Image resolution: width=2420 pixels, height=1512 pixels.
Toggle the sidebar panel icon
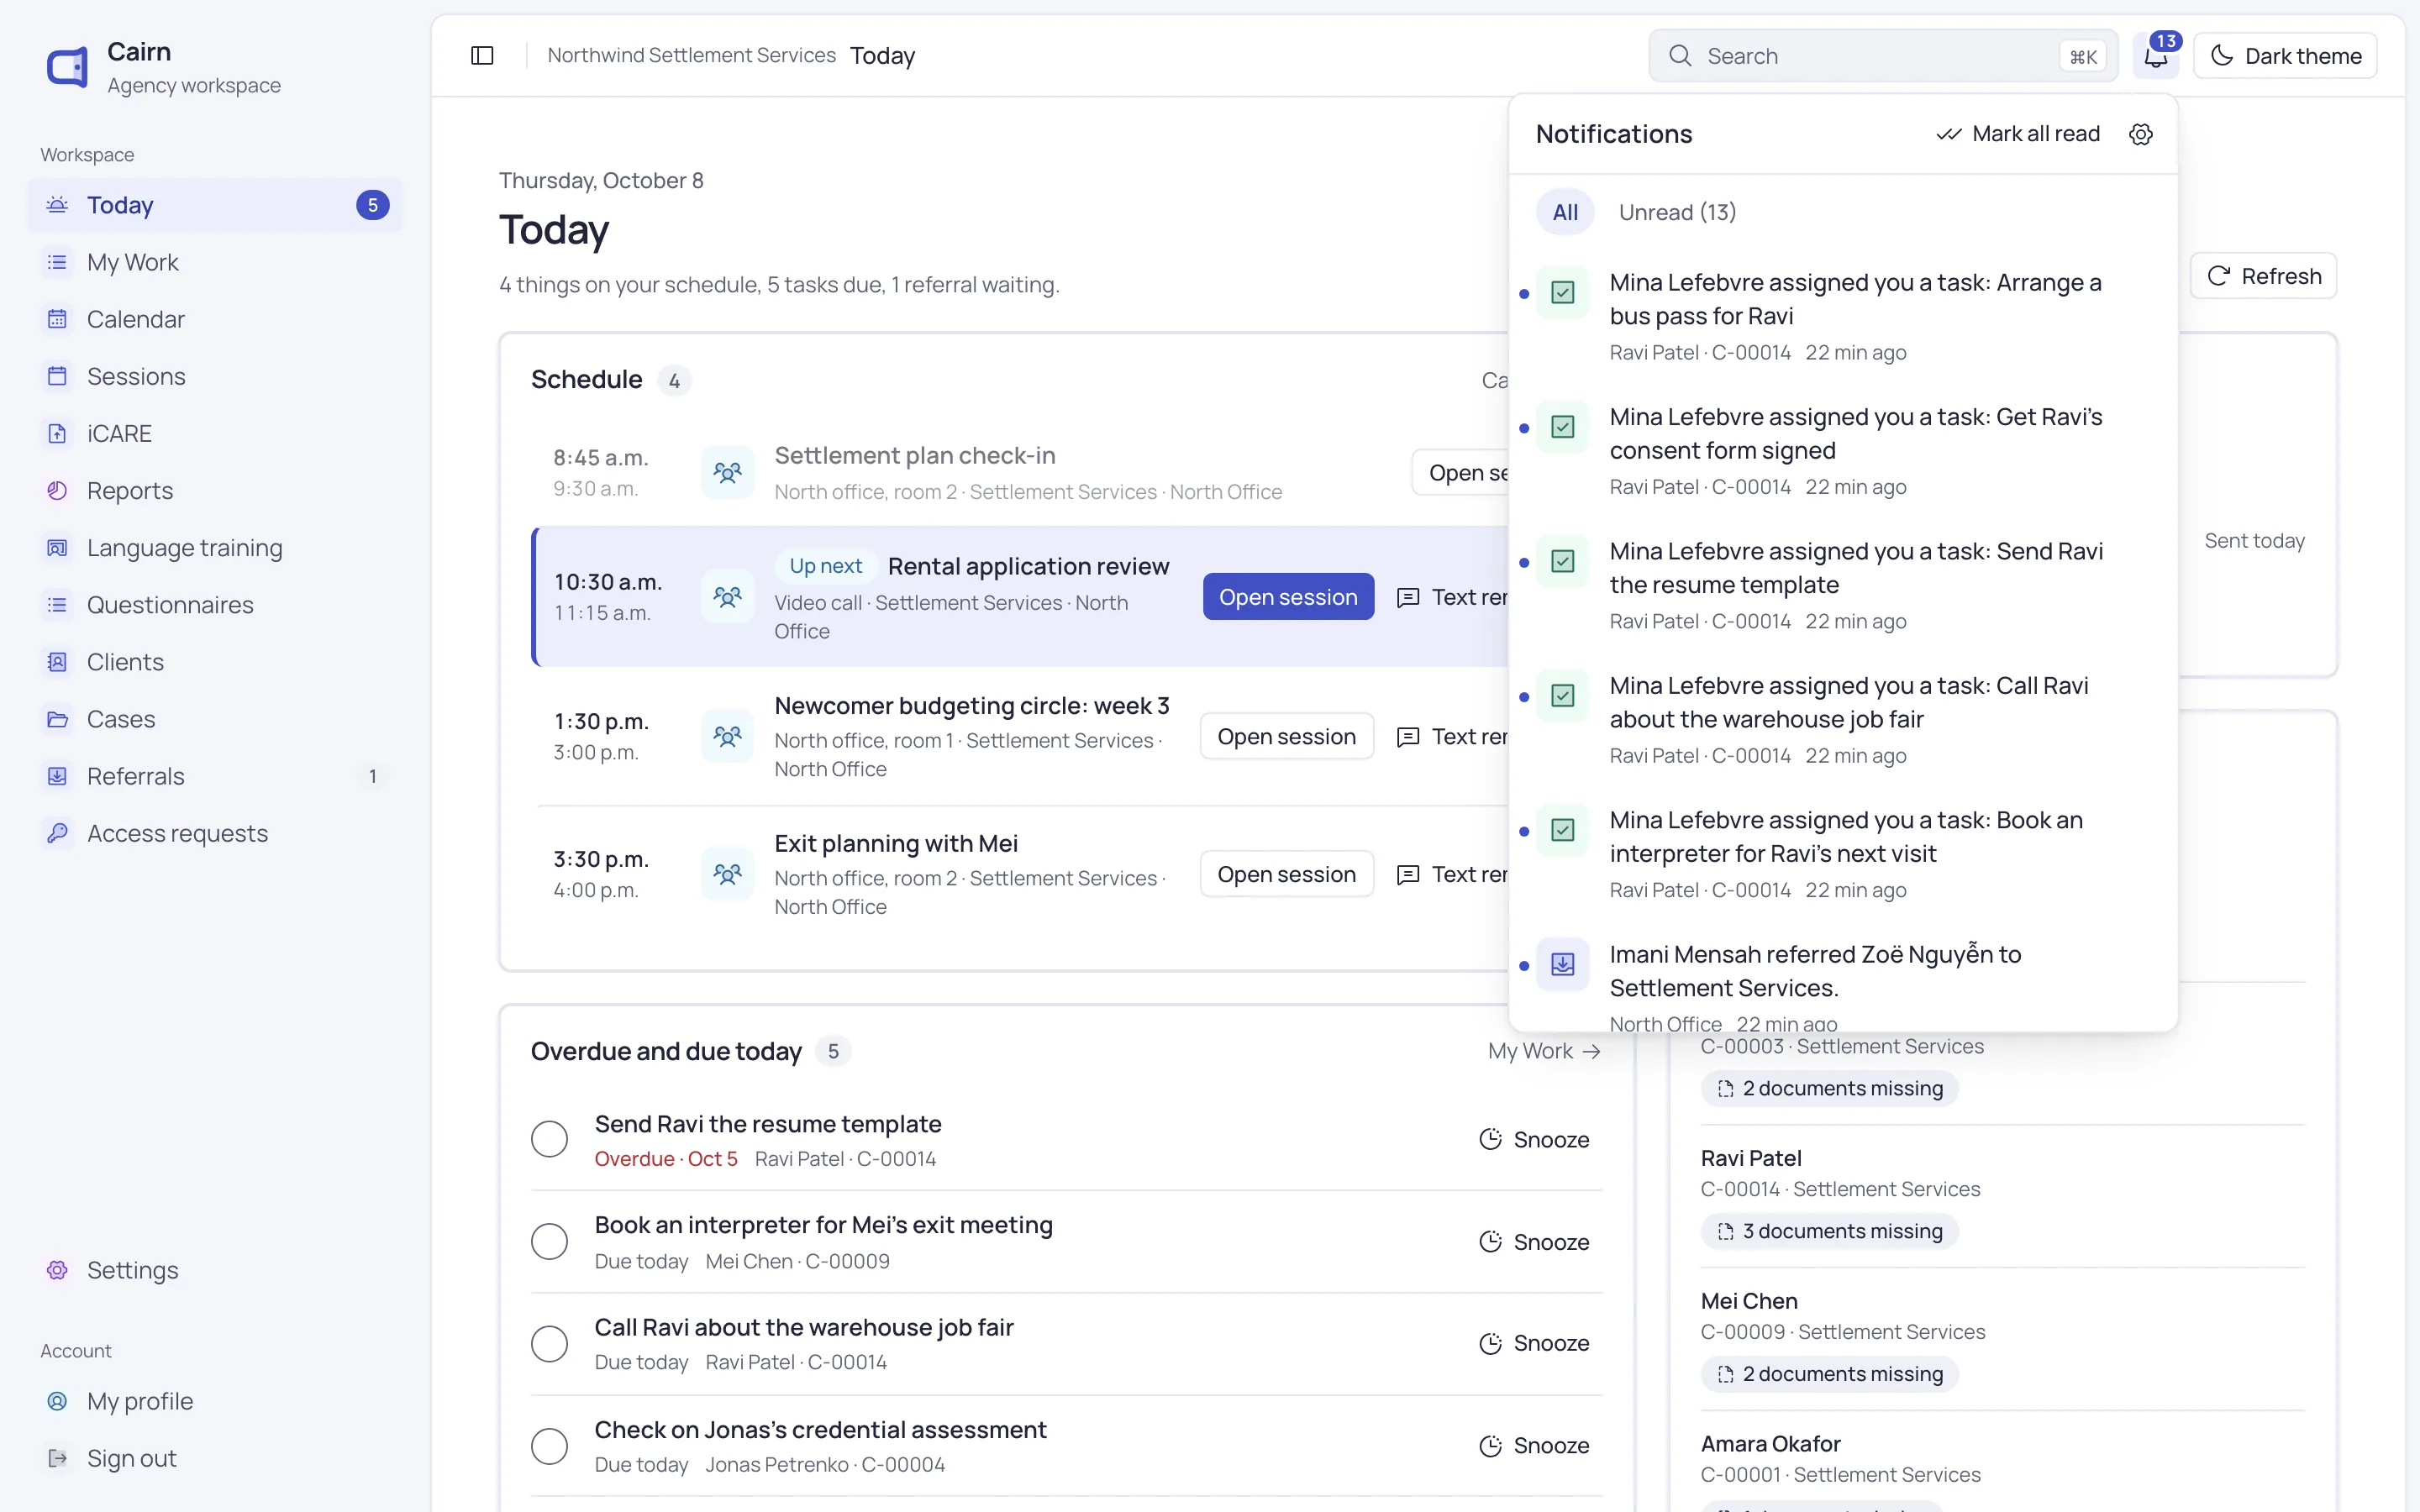482,55
